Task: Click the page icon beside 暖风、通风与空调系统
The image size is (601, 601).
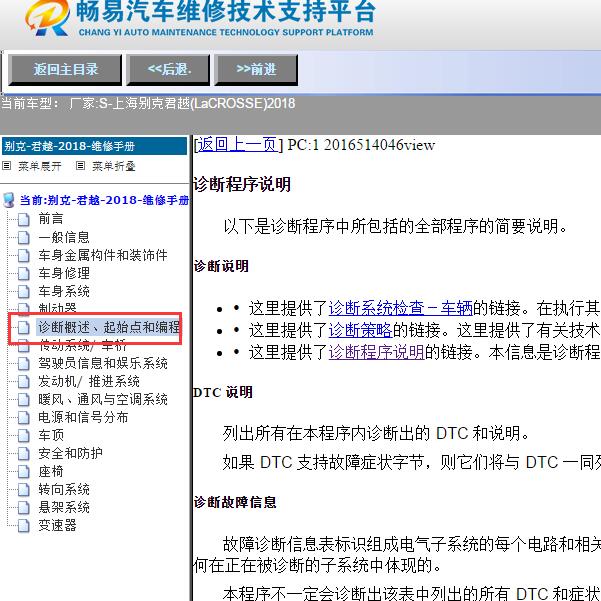Action: 24,400
